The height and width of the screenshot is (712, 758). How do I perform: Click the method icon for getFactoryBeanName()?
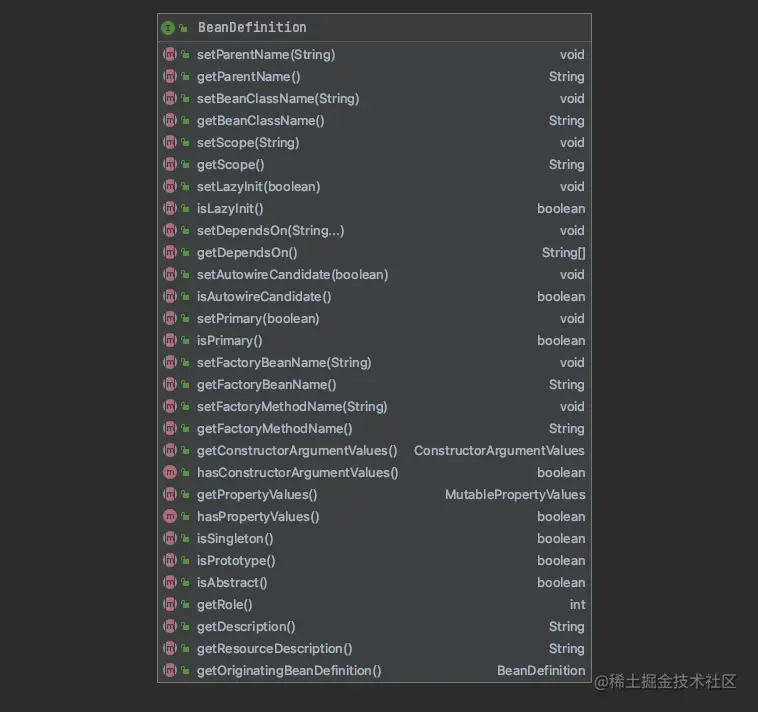coord(170,384)
